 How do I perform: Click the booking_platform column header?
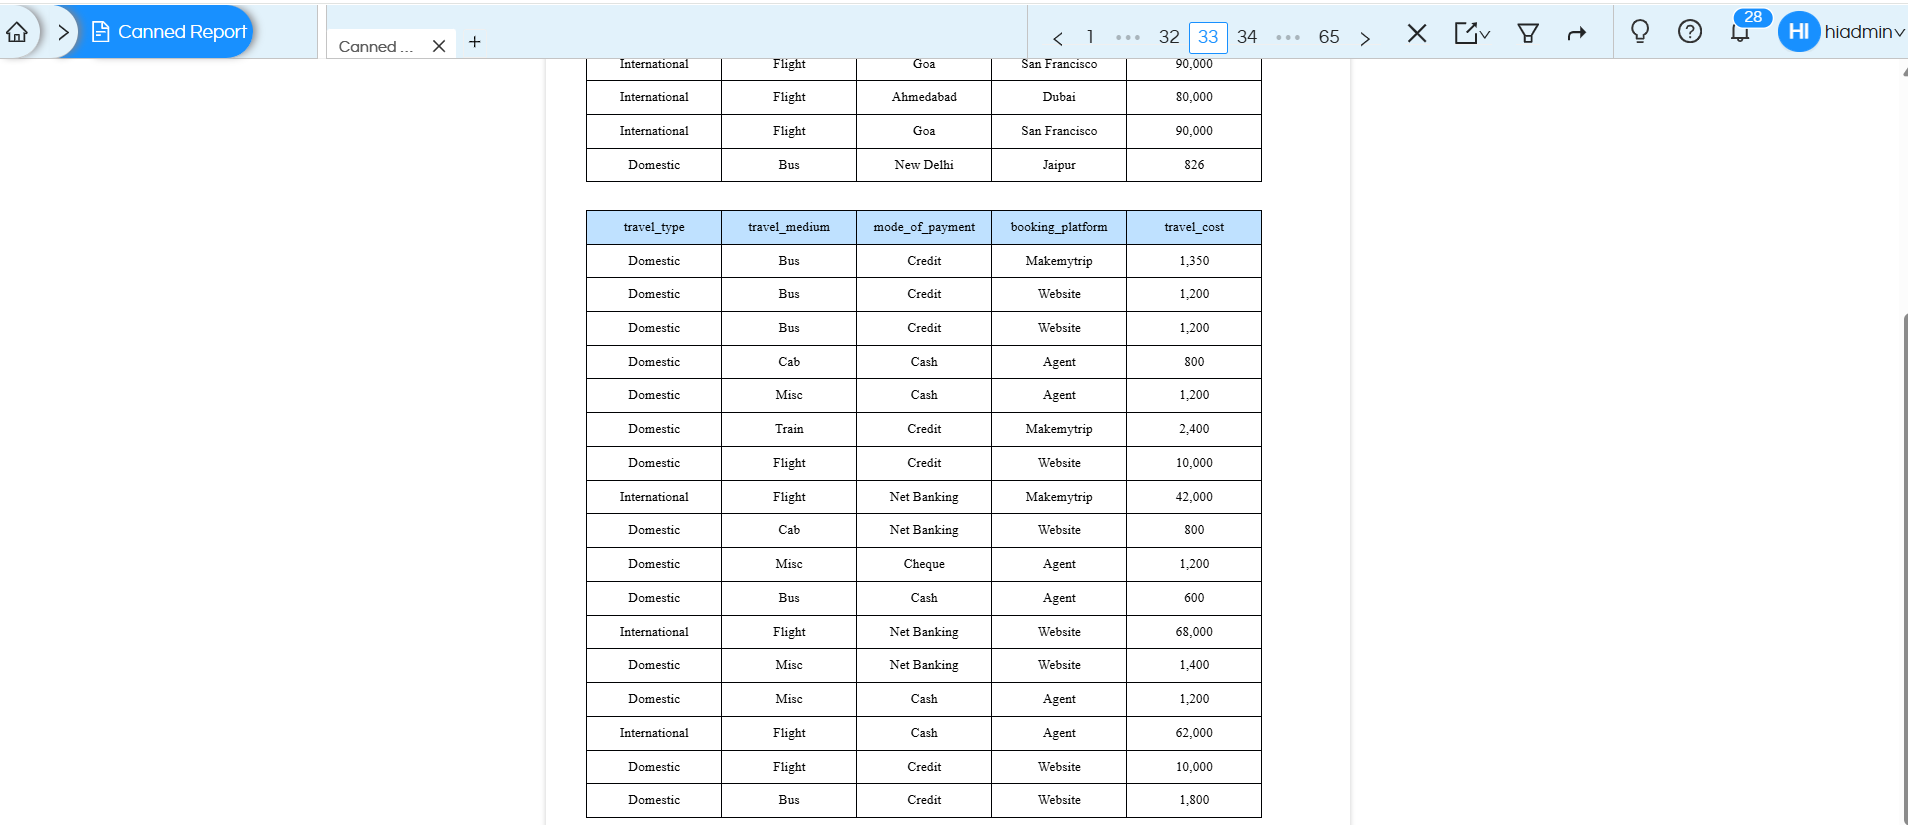(x=1059, y=227)
